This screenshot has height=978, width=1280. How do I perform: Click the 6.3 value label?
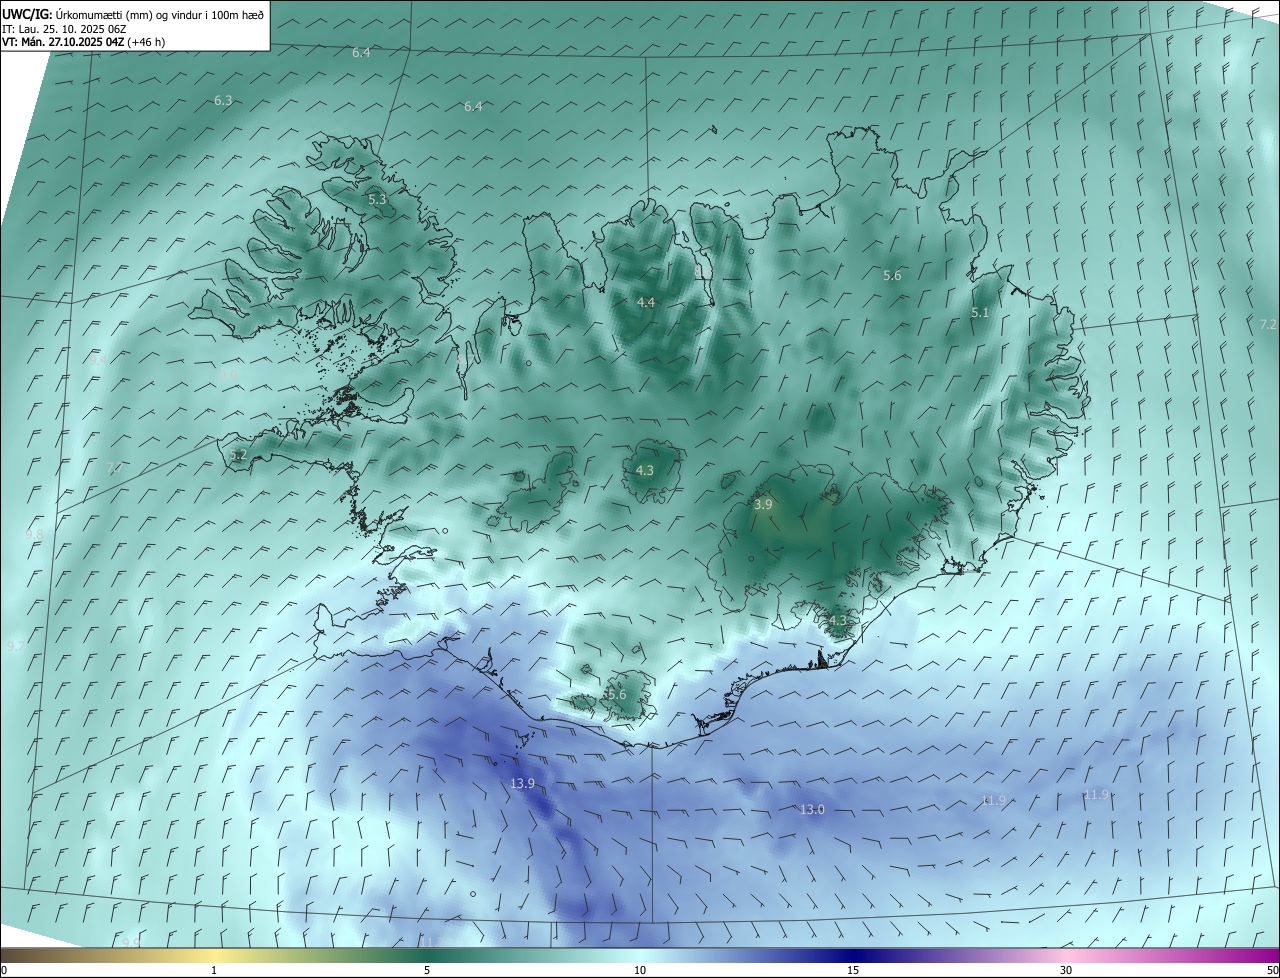tap(223, 101)
